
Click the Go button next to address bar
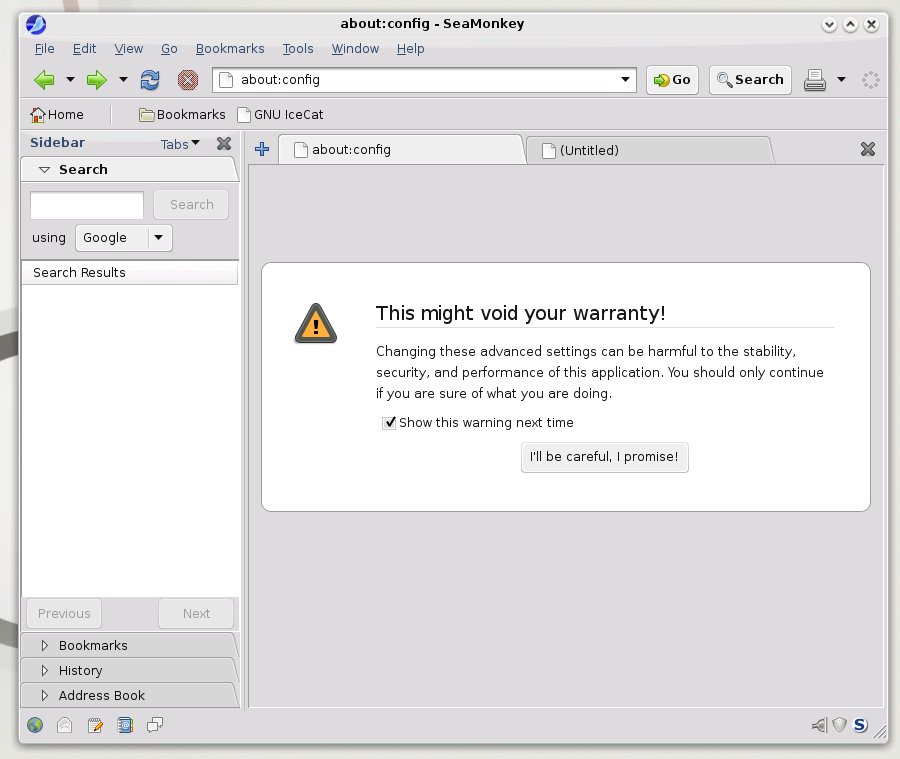[672, 80]
